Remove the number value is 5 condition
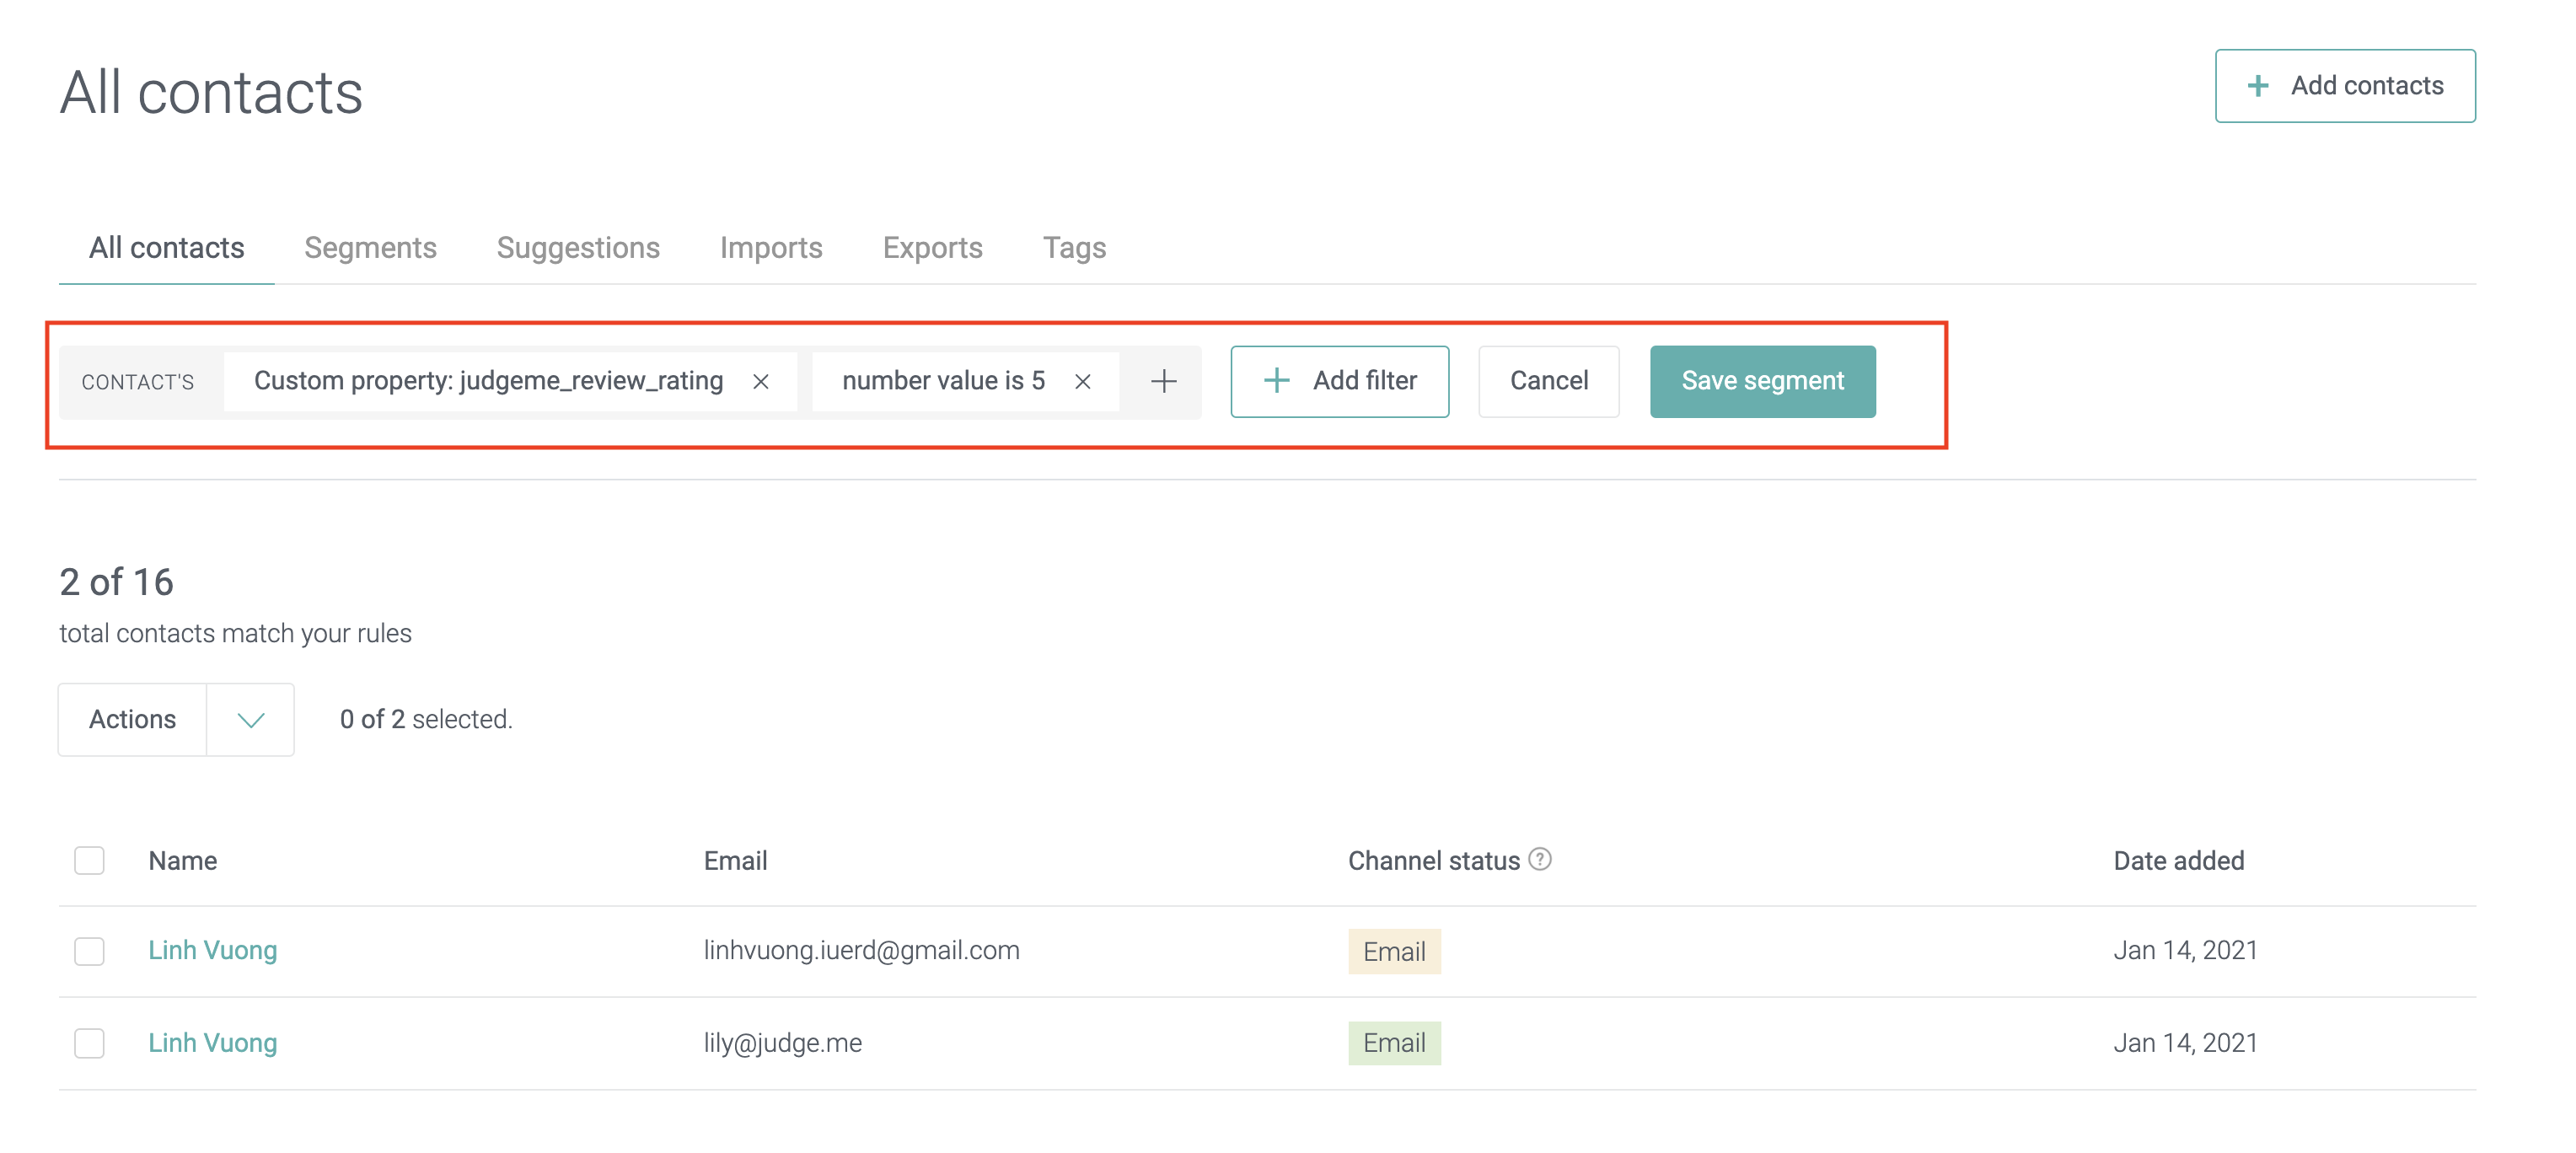The image size is (2576, 1153). click(1082, 382)
